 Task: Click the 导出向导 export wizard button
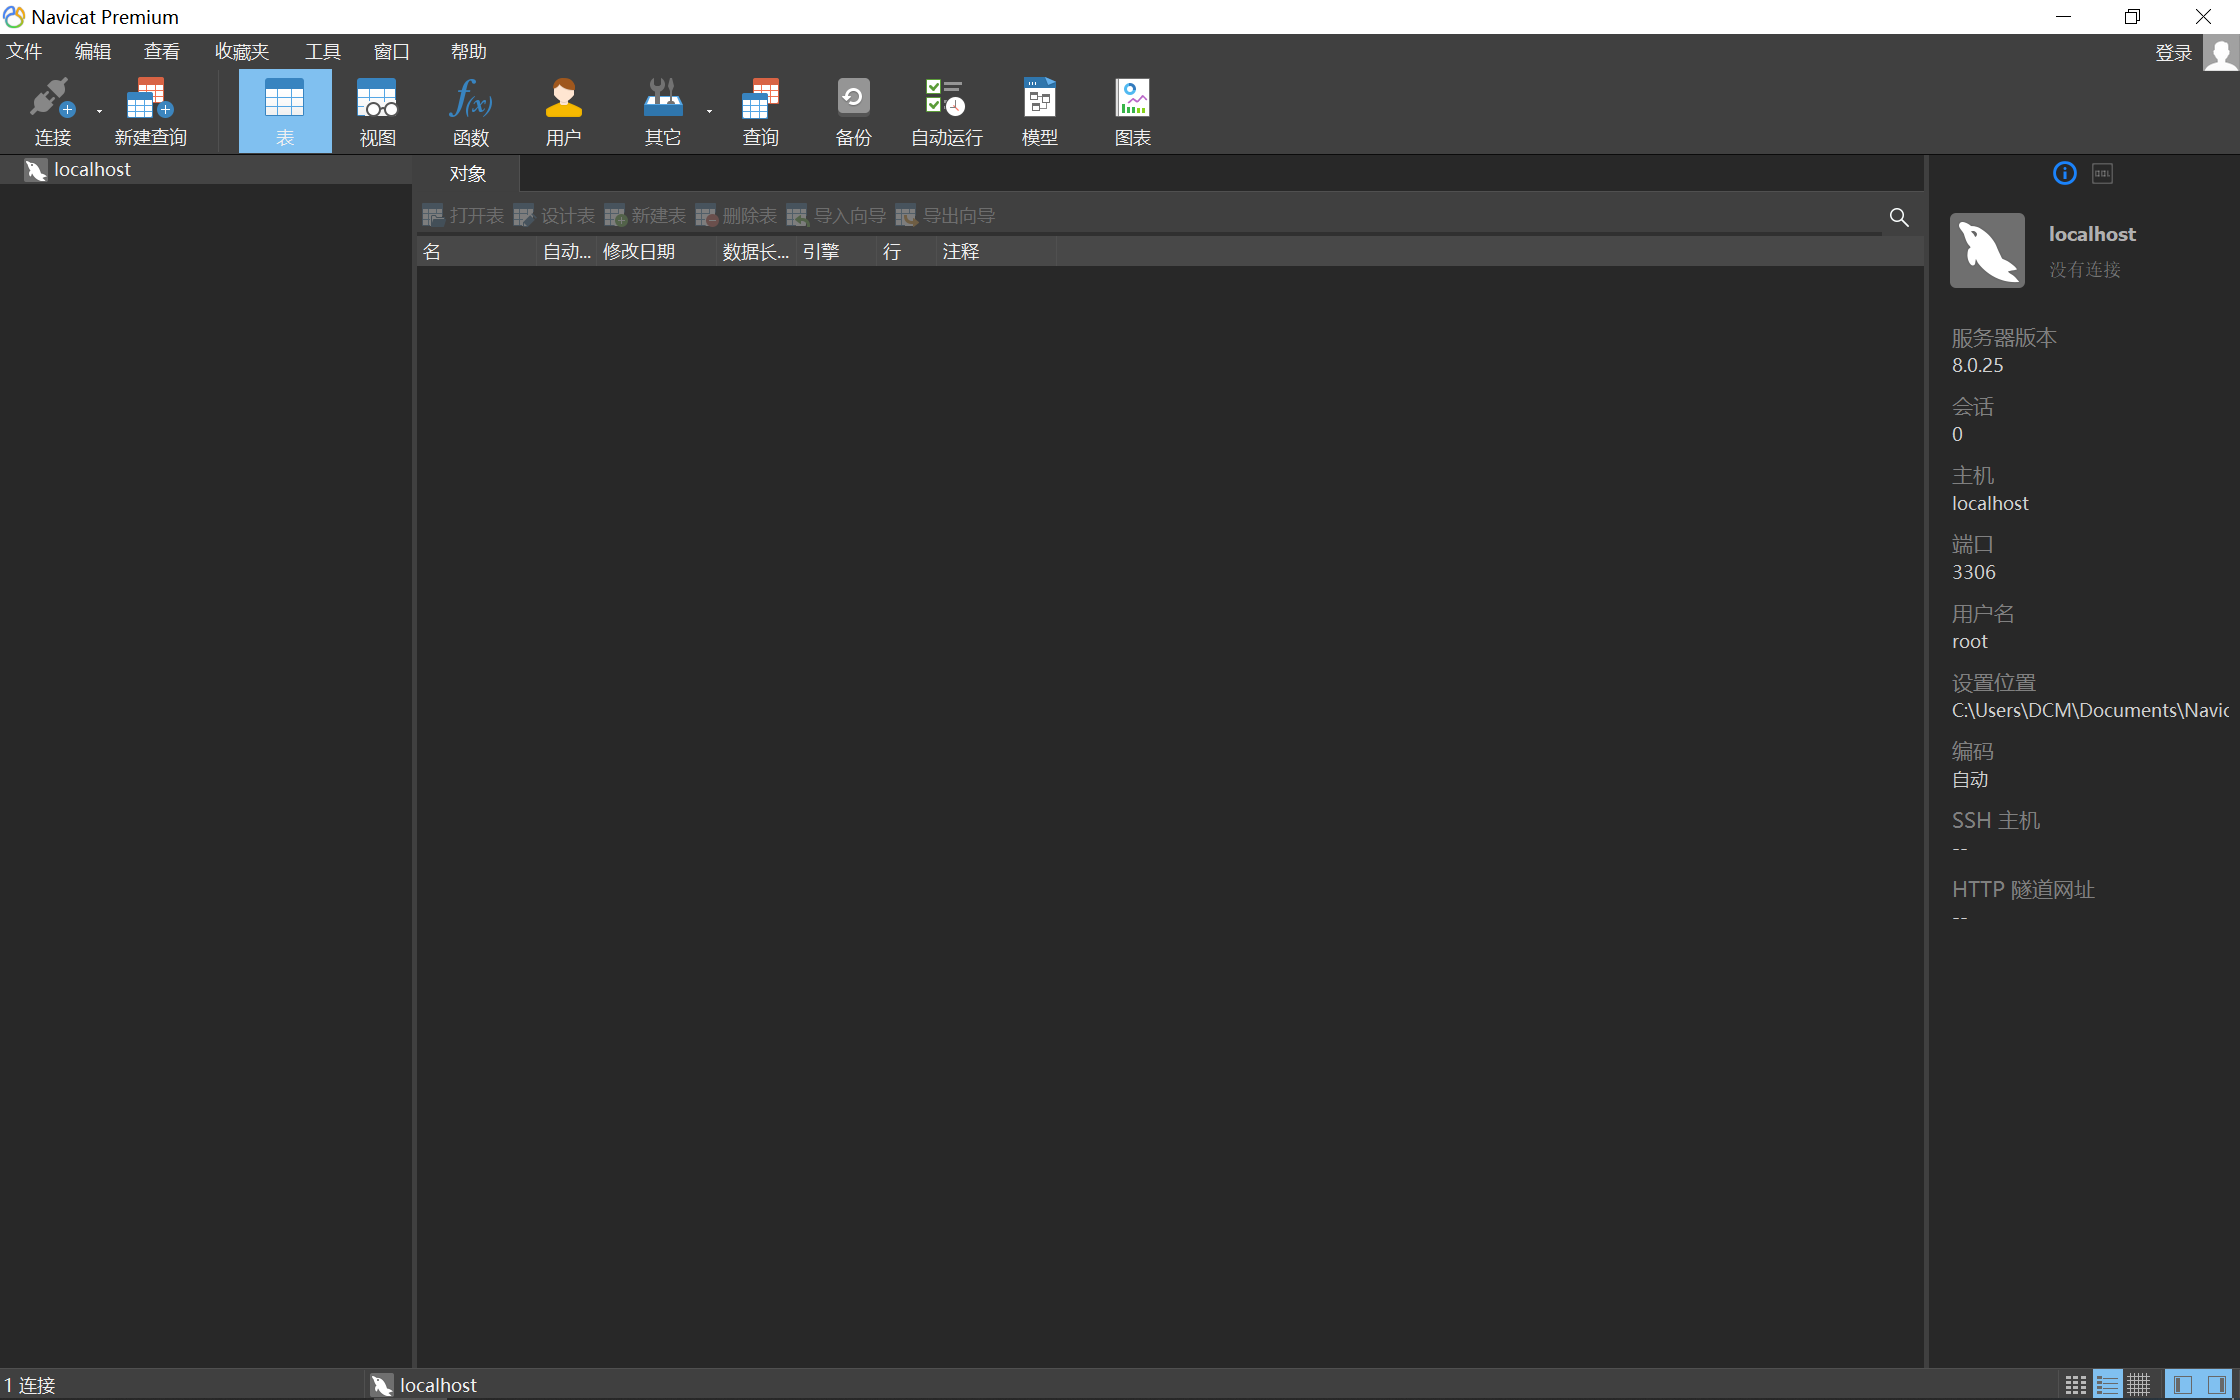click(x=945, y=216)
